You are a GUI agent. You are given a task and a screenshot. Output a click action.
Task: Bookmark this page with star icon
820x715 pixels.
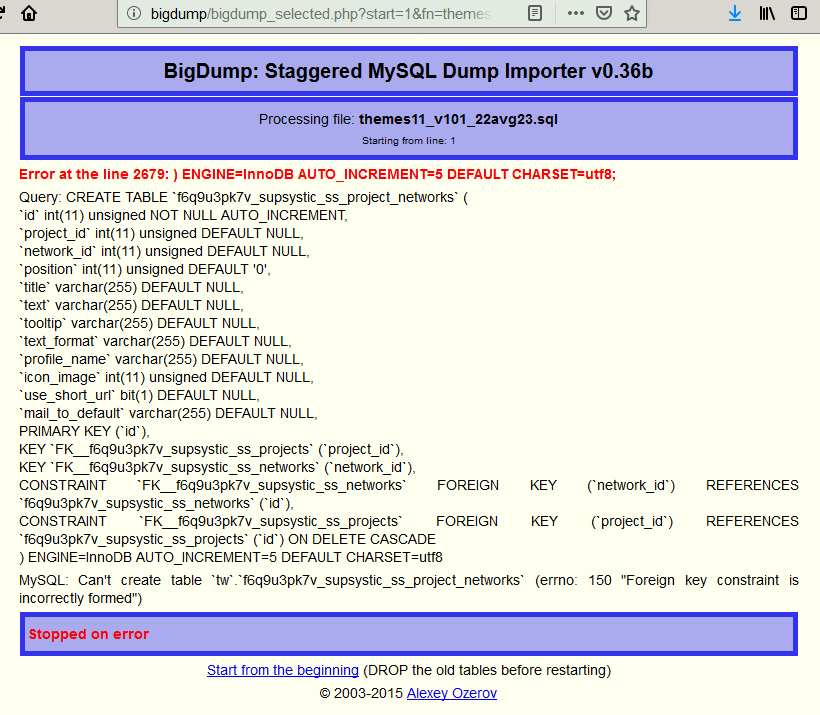[x=631, y=14]
